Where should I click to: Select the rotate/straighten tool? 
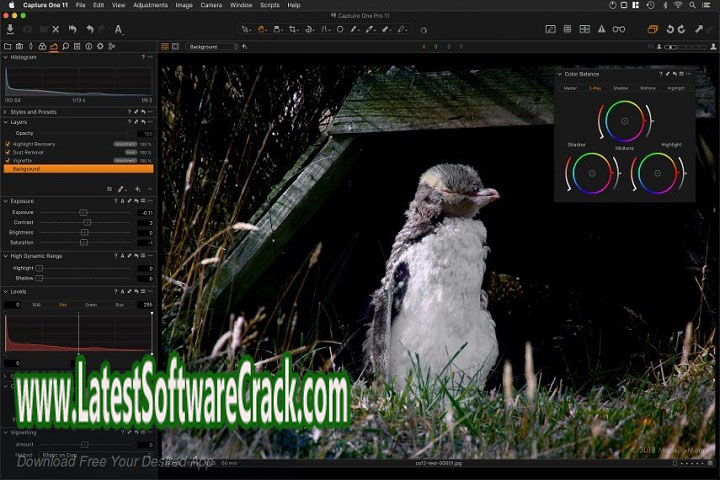(309, 29)
